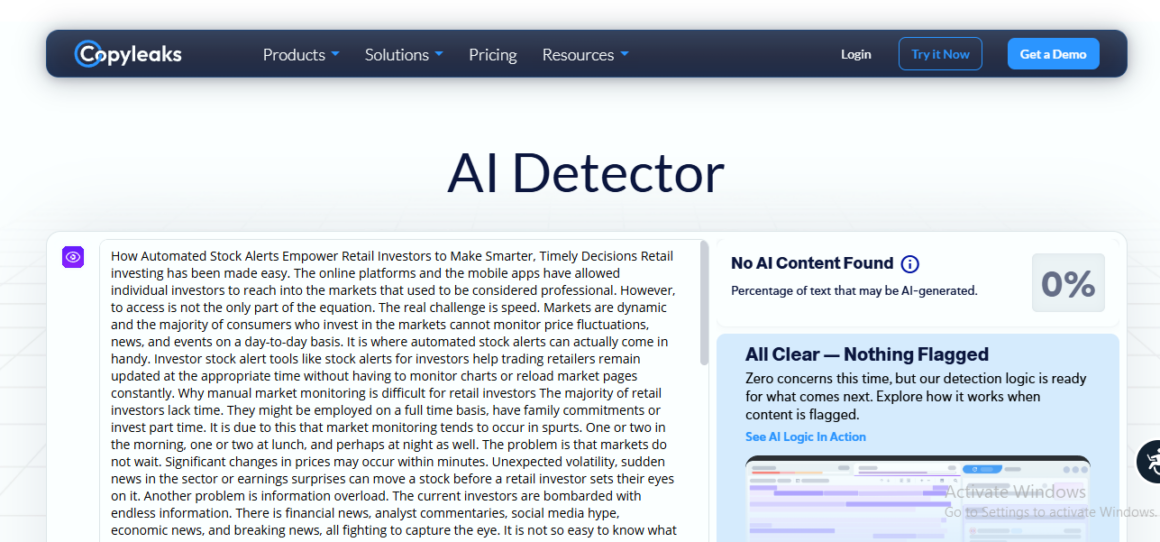Go to the Pricing page

493,55
